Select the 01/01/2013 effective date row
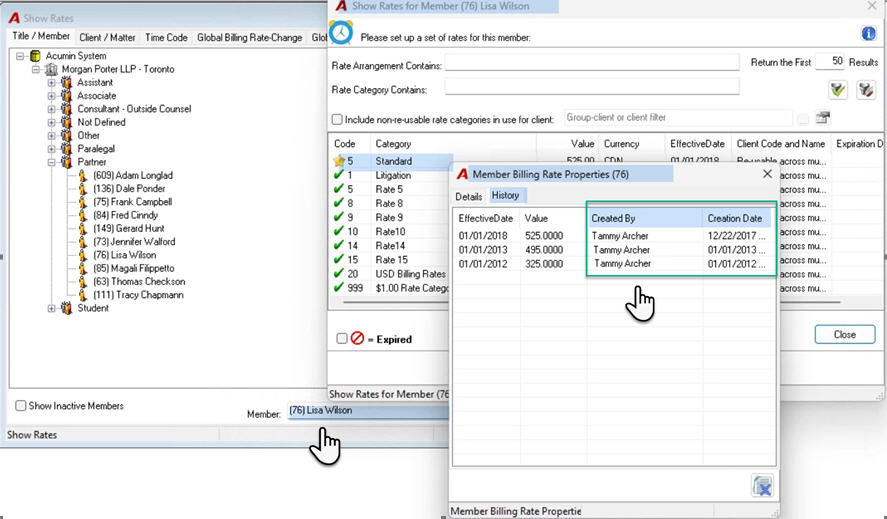 tap(614, 250)
